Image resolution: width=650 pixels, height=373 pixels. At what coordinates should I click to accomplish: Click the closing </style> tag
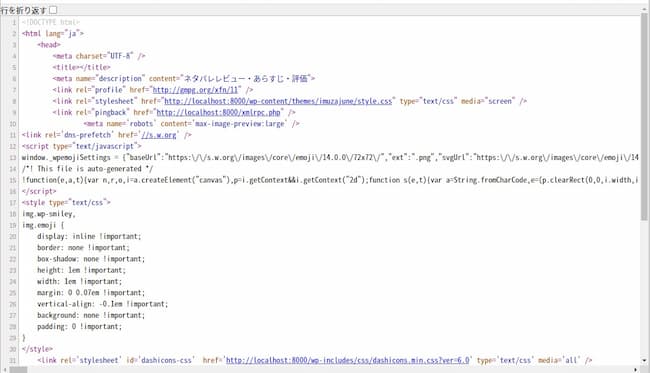tap(37, 349)
